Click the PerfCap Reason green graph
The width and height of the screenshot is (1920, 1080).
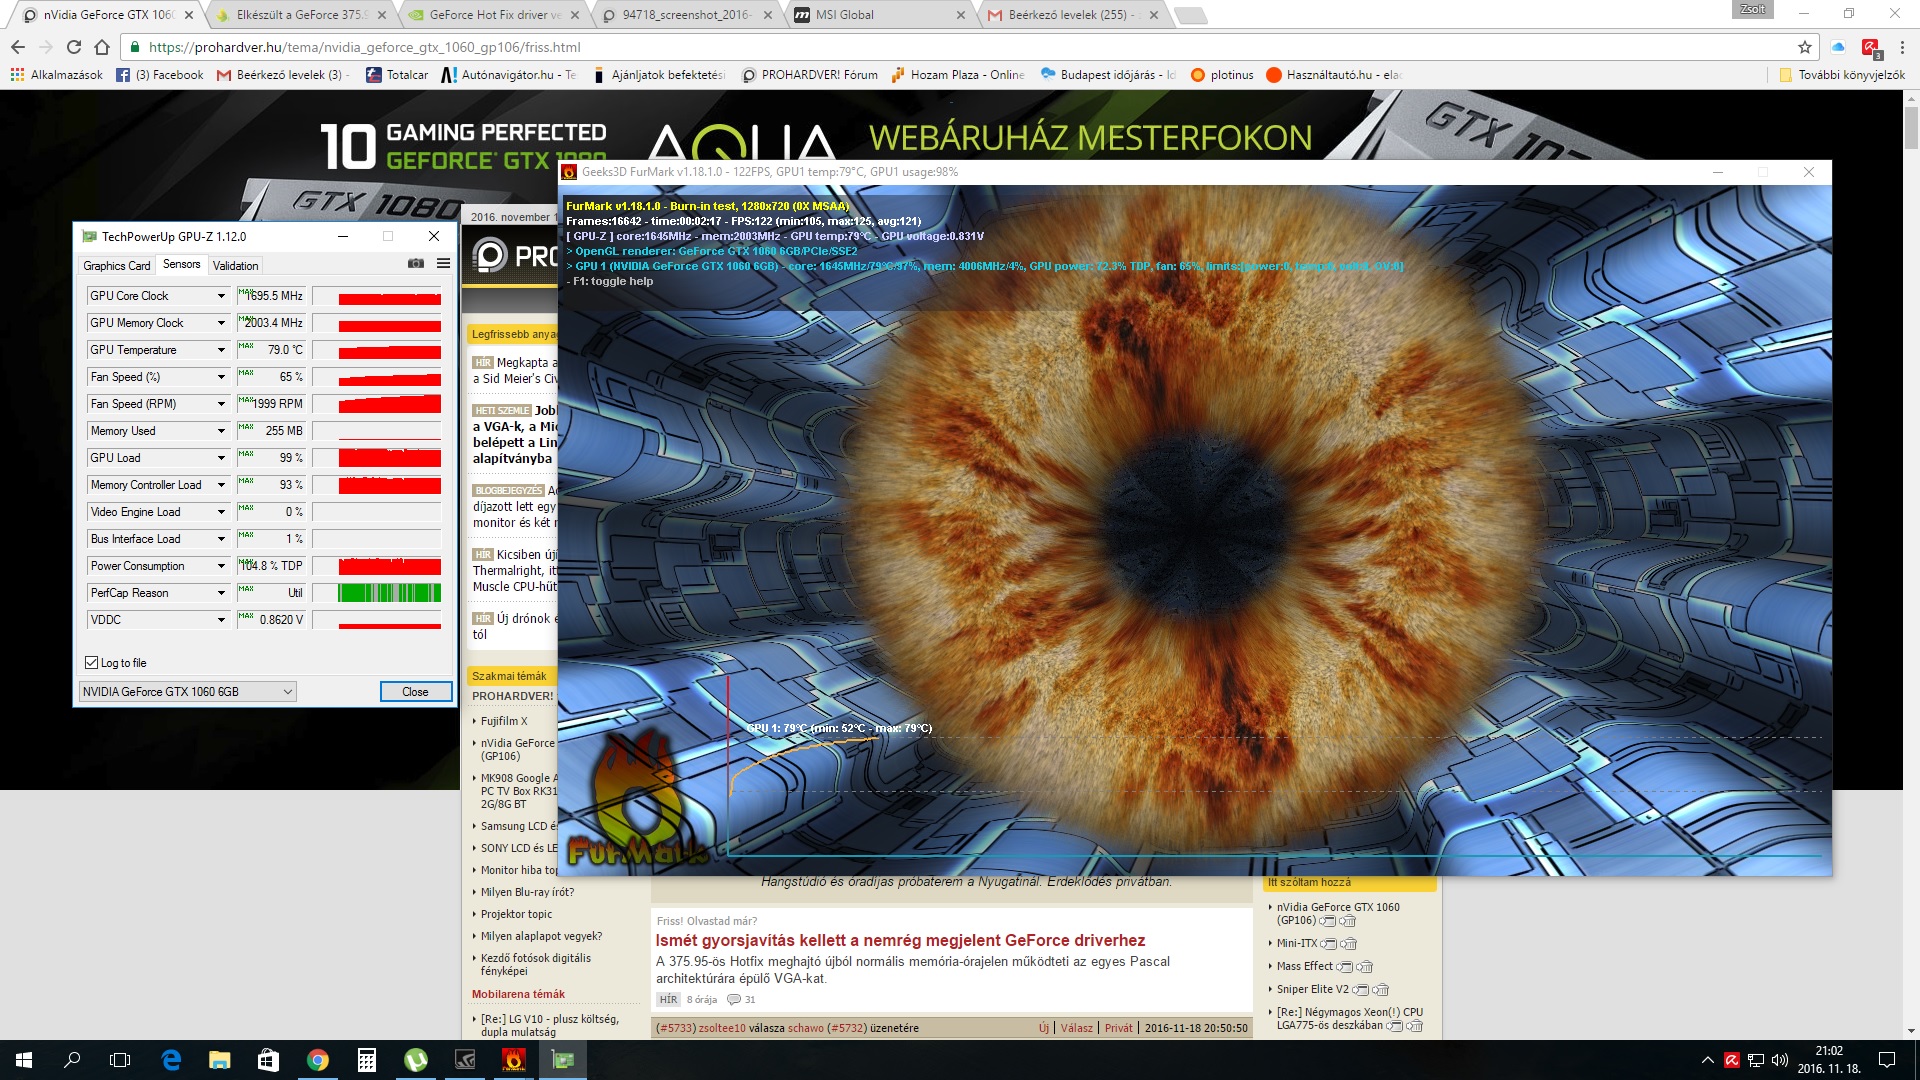[x=377, y=593]
